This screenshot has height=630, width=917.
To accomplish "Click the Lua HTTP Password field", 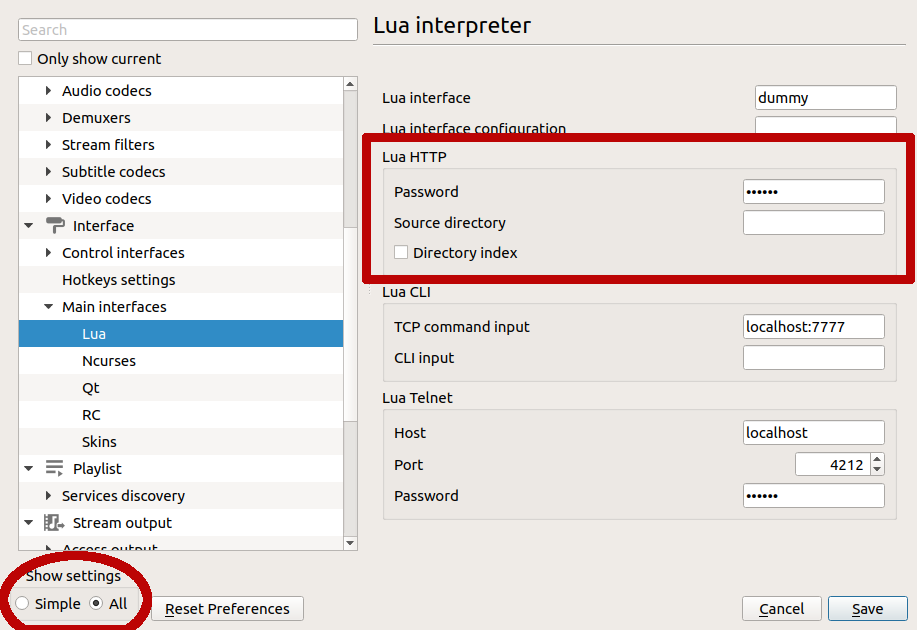I will coord(813,192).
